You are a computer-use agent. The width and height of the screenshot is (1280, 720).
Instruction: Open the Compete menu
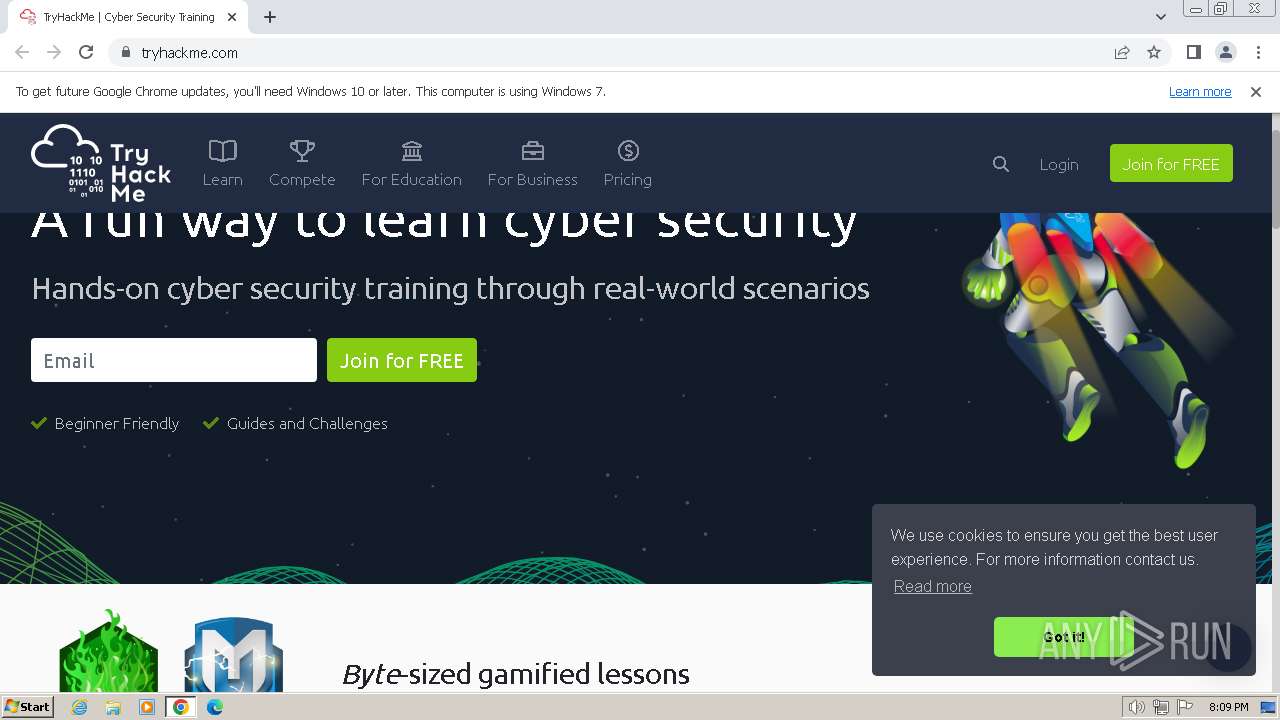302,163
